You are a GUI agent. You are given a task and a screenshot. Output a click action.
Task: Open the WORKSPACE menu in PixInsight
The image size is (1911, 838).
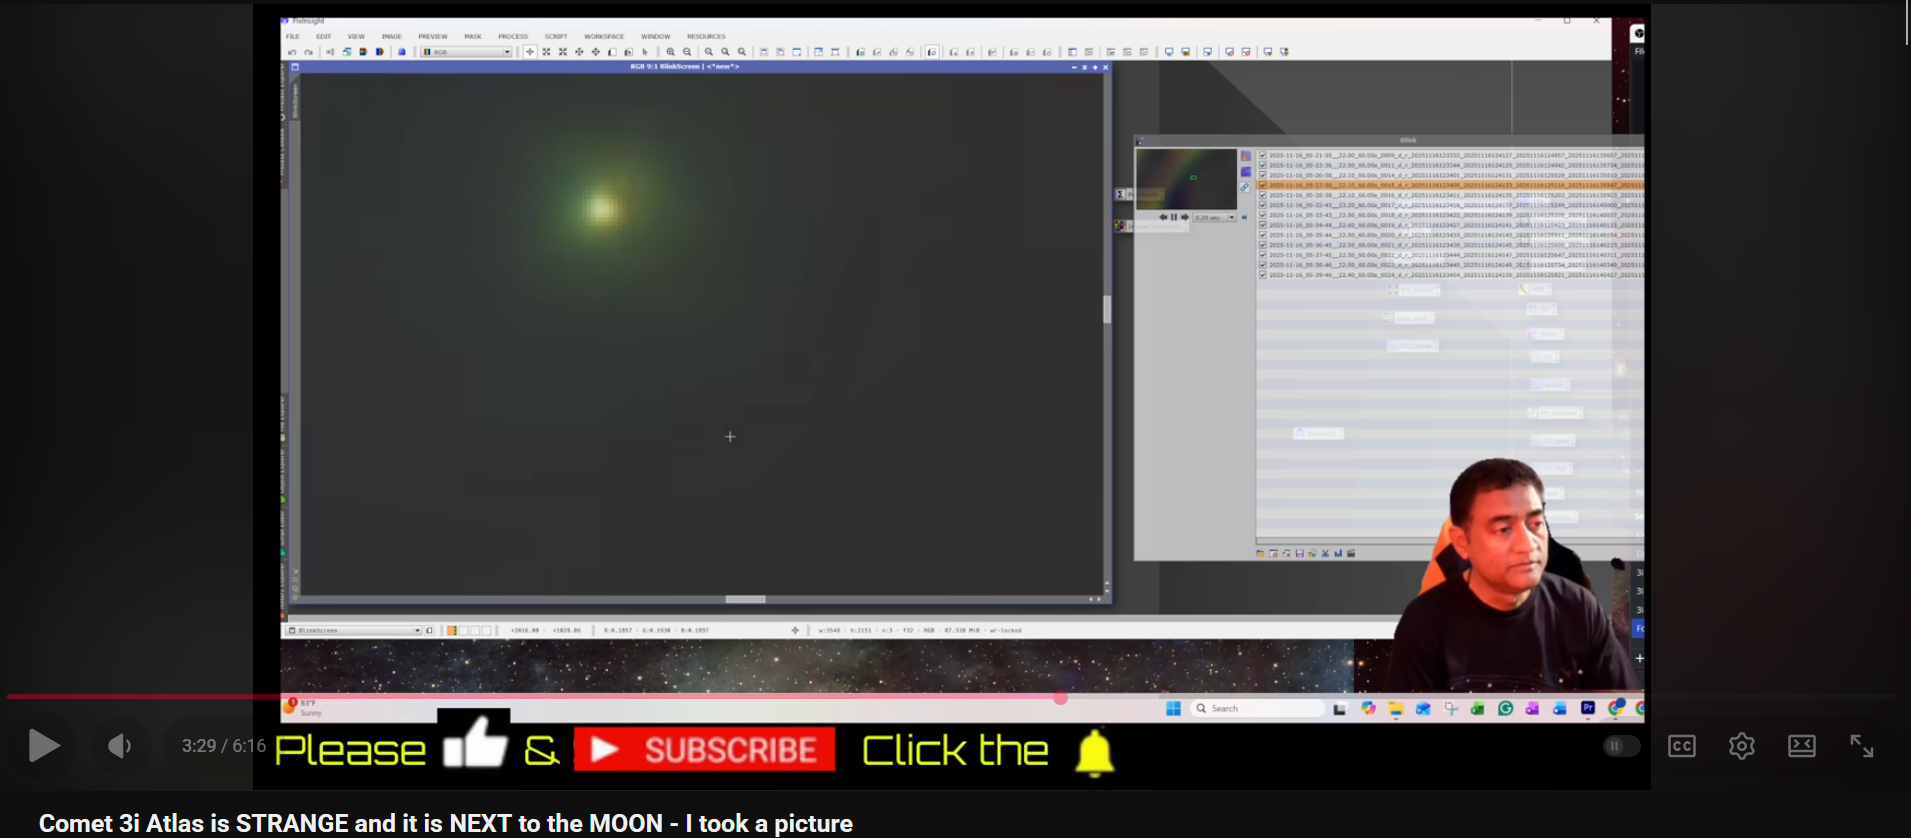point(604,36)
